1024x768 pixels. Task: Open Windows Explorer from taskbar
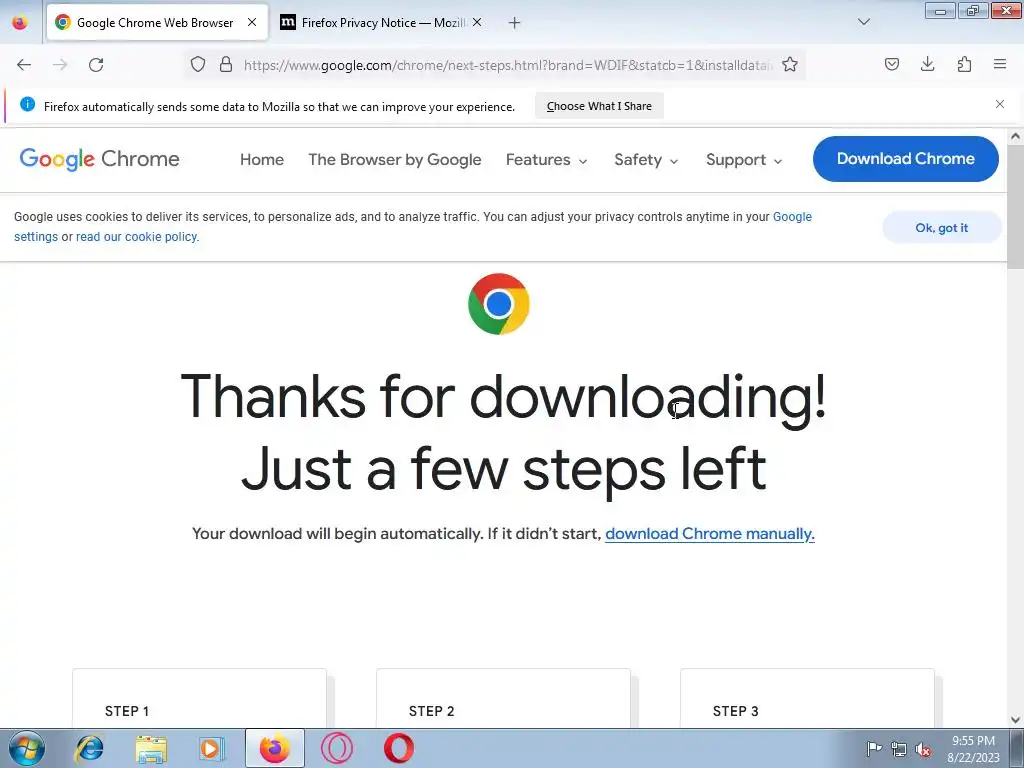click(151, 748)
